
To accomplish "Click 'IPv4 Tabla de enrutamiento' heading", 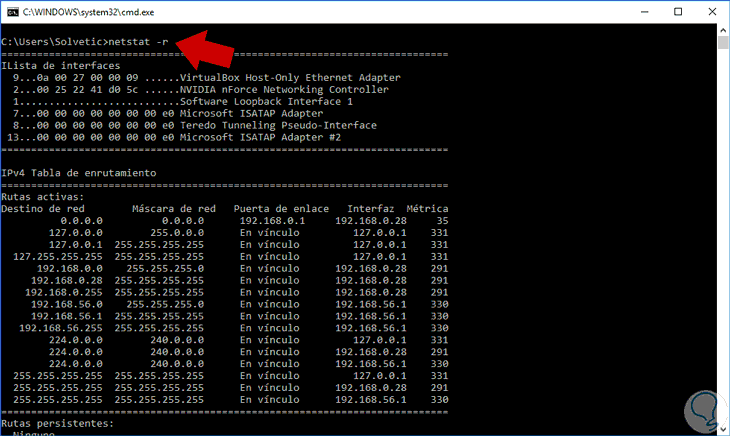I will click(x=79, y=173).
